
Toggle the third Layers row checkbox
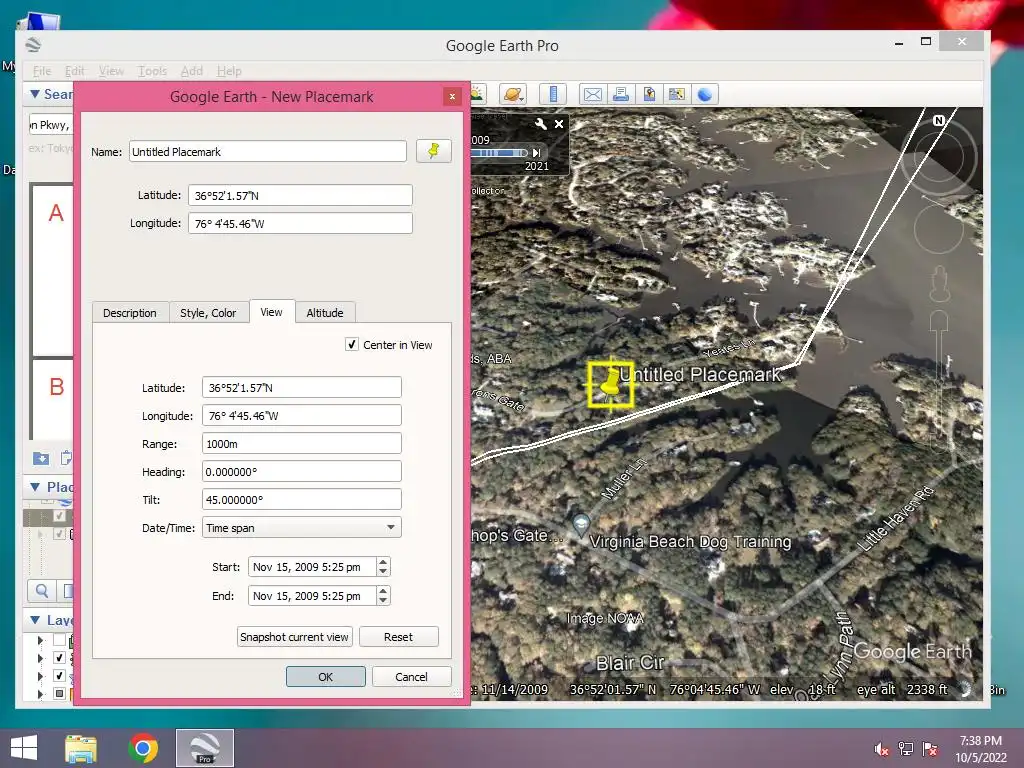59,675
